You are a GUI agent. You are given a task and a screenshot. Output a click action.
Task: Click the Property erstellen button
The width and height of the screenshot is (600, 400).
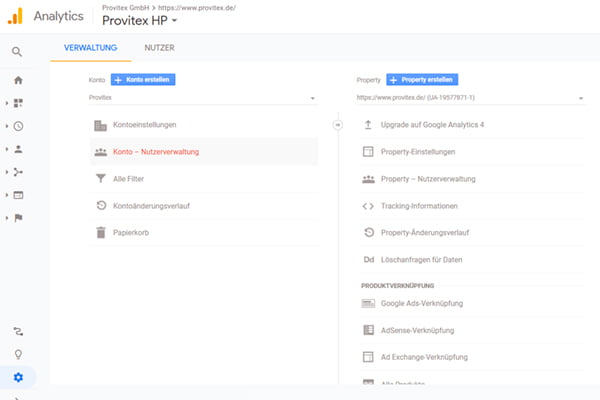tap(422, 80)
